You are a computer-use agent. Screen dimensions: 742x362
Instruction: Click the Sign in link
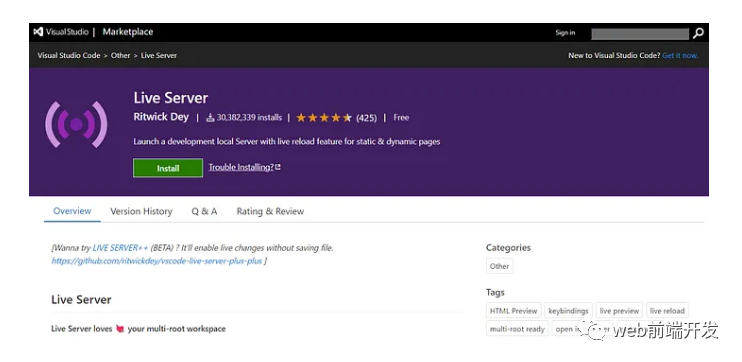point(565,33)
